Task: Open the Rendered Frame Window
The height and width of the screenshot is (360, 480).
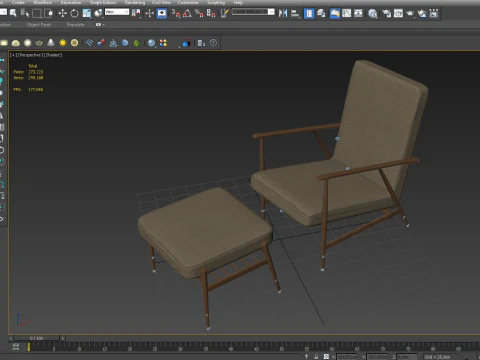Action: coord(398,13)
